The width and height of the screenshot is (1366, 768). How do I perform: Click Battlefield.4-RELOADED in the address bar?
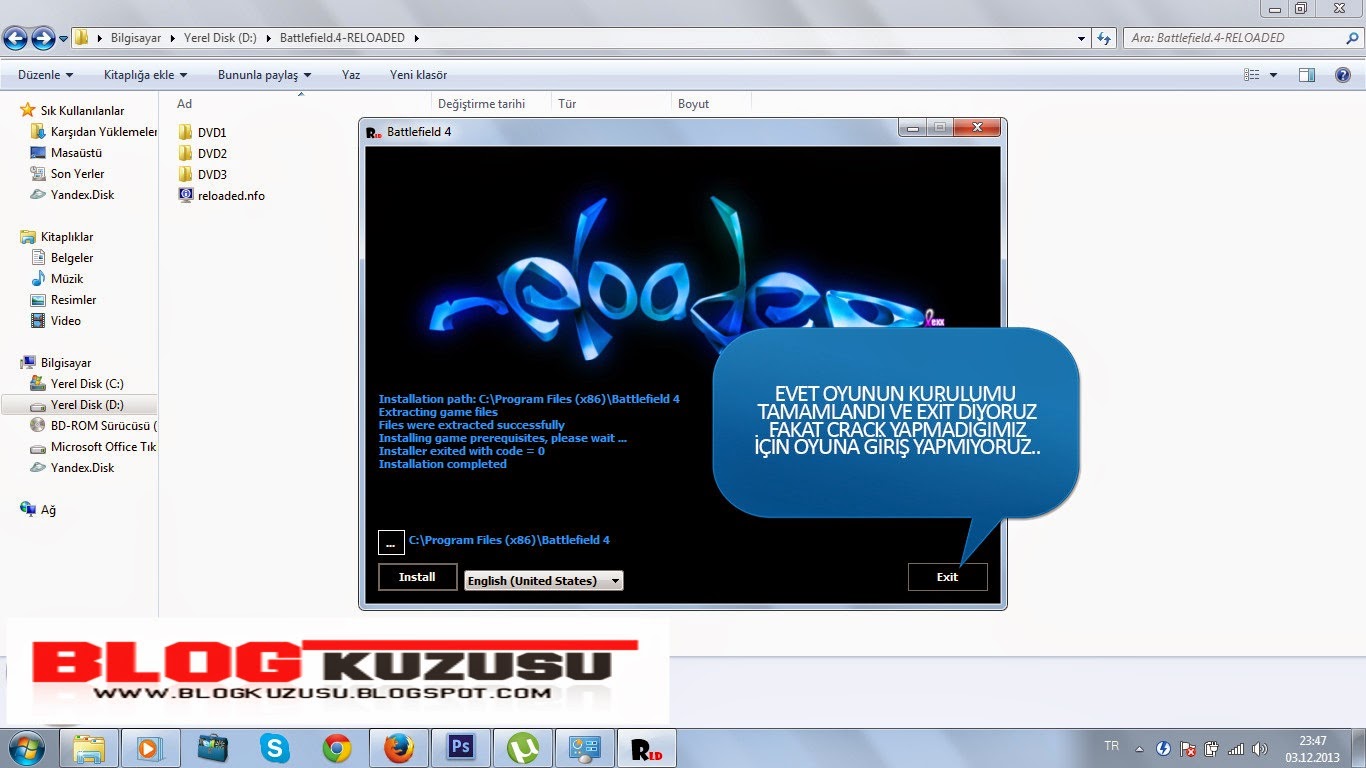tap(342, 38)
